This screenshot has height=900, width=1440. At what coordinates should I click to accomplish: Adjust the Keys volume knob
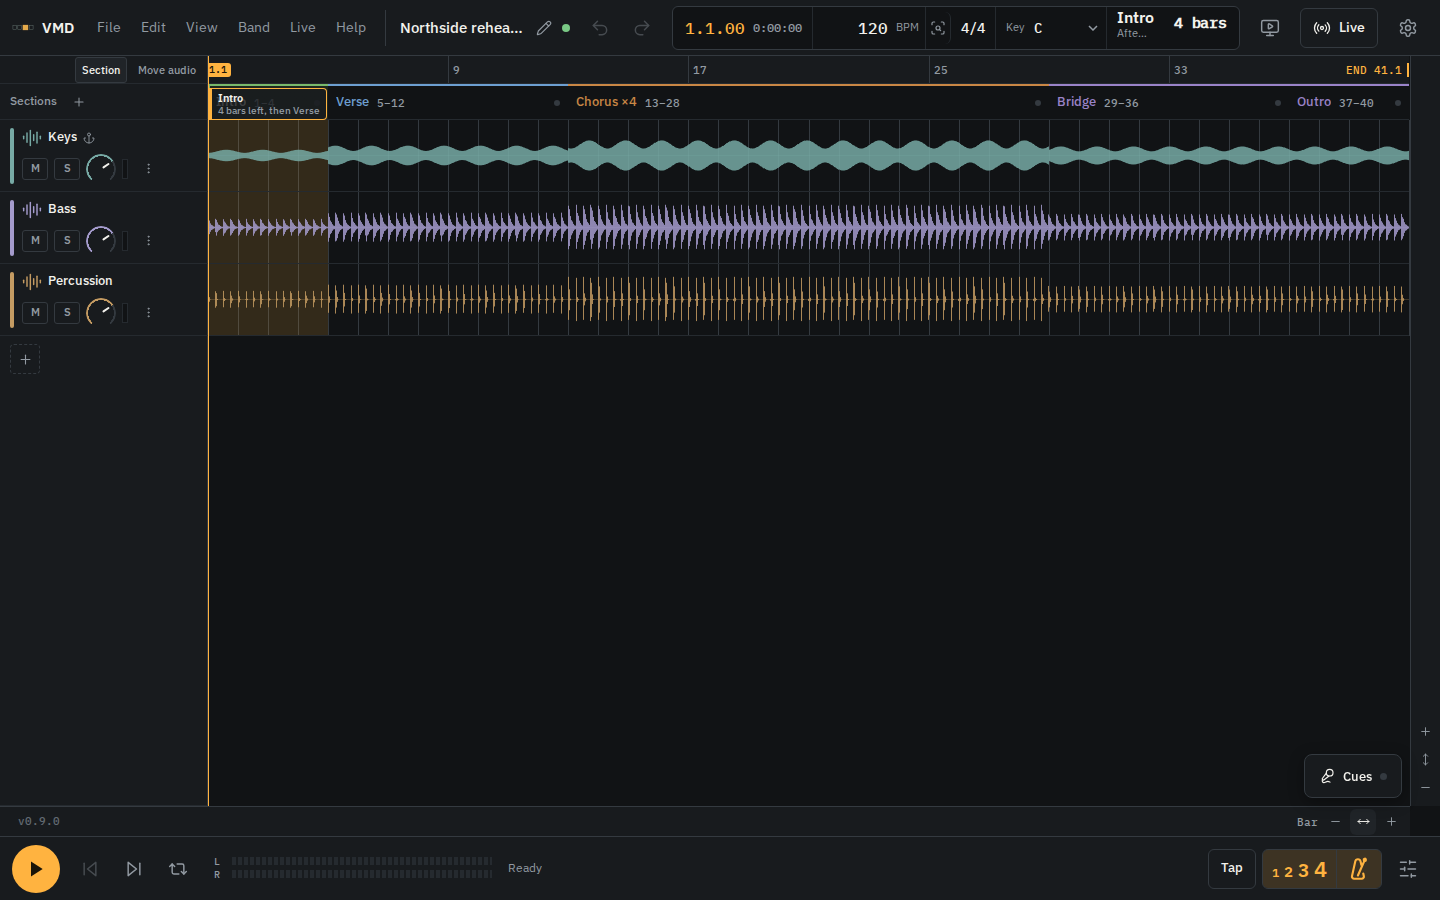[x=100, y=168]
